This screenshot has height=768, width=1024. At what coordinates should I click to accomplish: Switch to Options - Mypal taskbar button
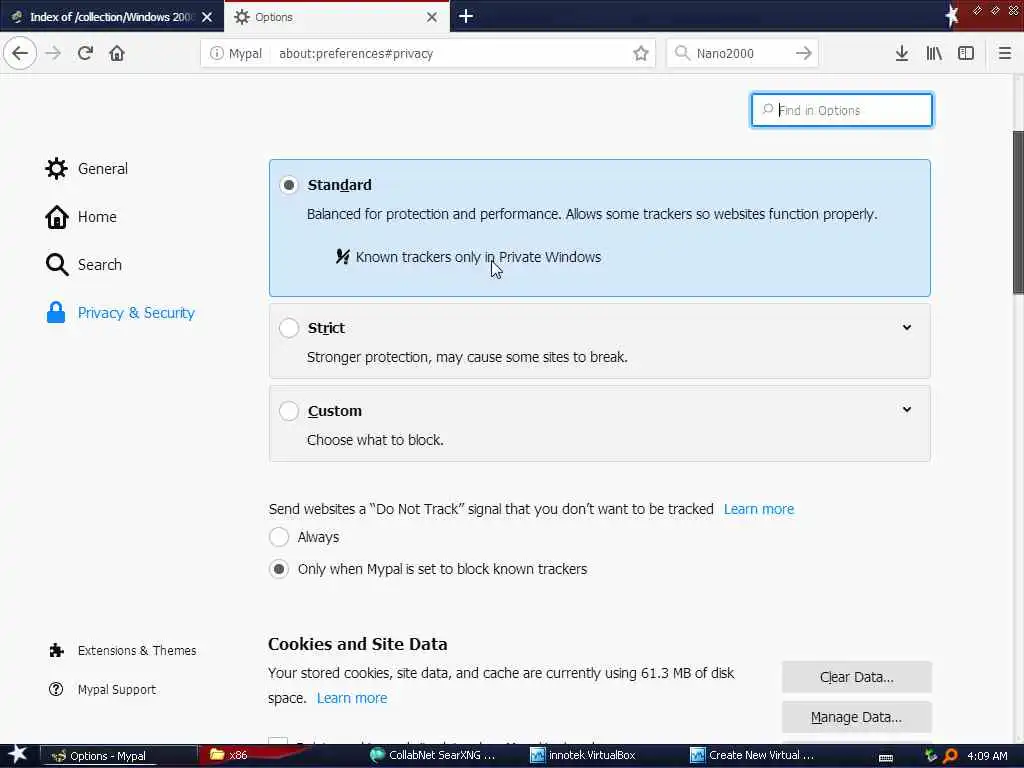[x=119, y=756]
